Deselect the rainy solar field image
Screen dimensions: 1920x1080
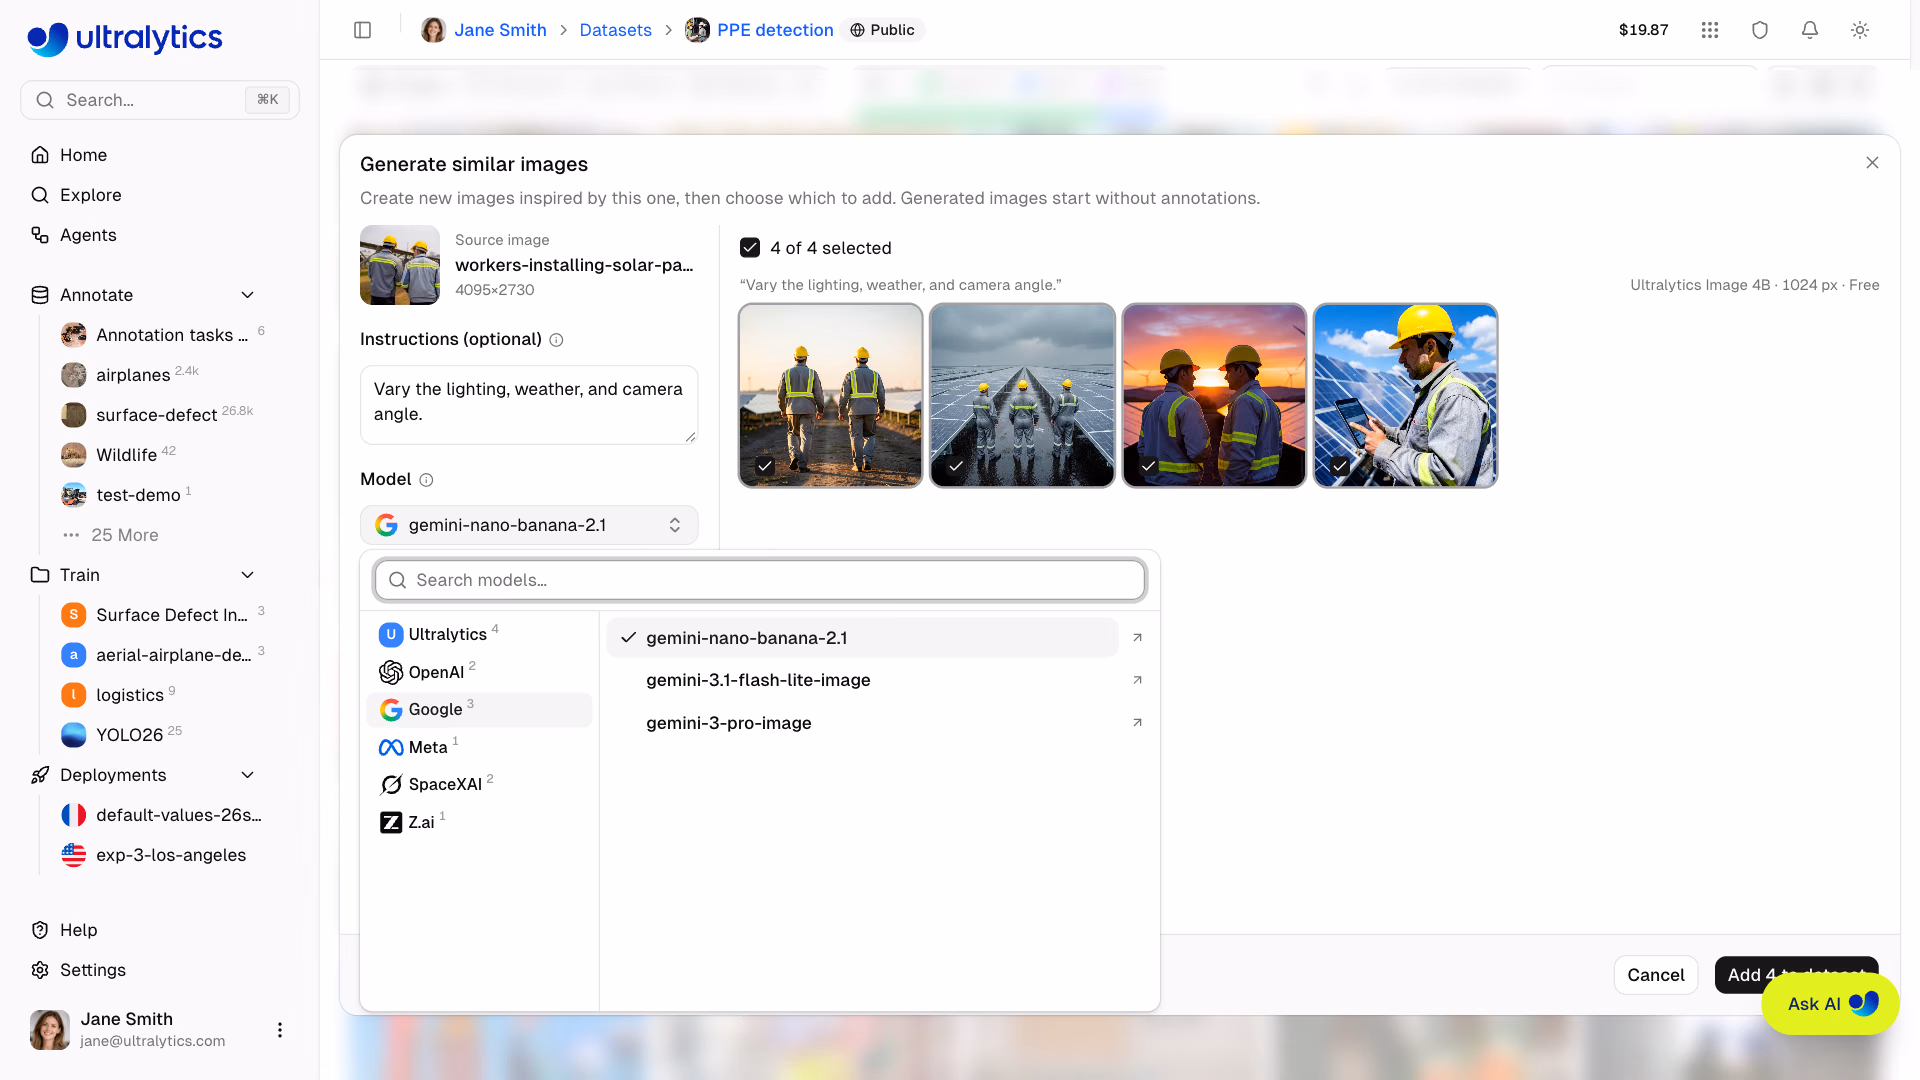(1022, 396)
